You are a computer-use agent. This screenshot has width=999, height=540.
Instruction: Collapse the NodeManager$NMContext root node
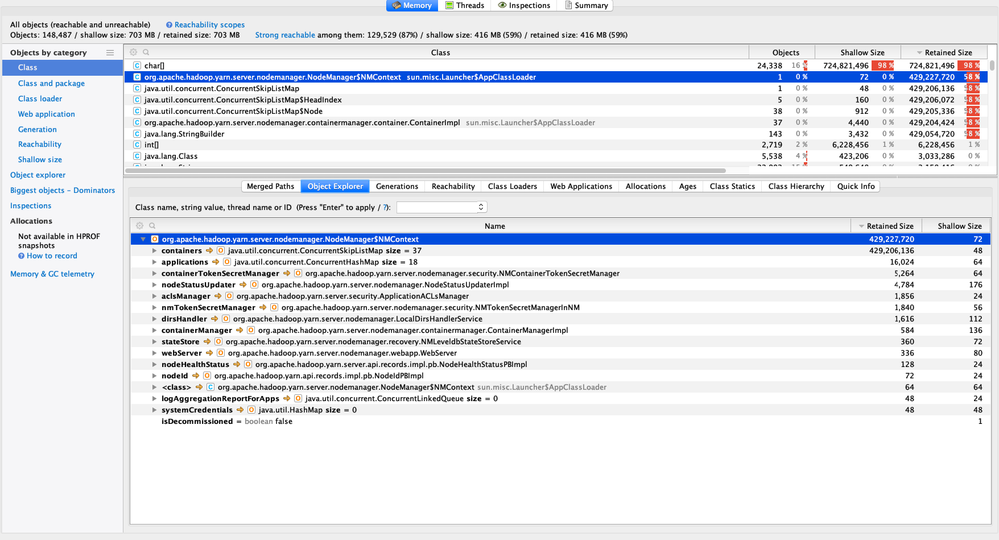(143, 239)
